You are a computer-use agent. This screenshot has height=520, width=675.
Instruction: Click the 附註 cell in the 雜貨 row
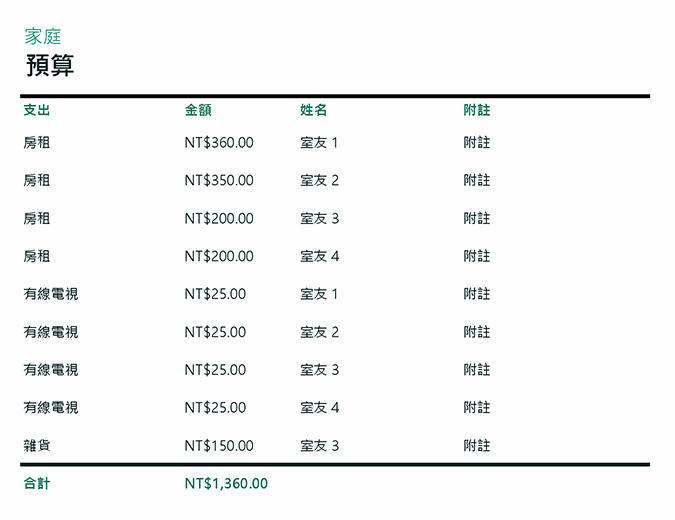point(477,446)
